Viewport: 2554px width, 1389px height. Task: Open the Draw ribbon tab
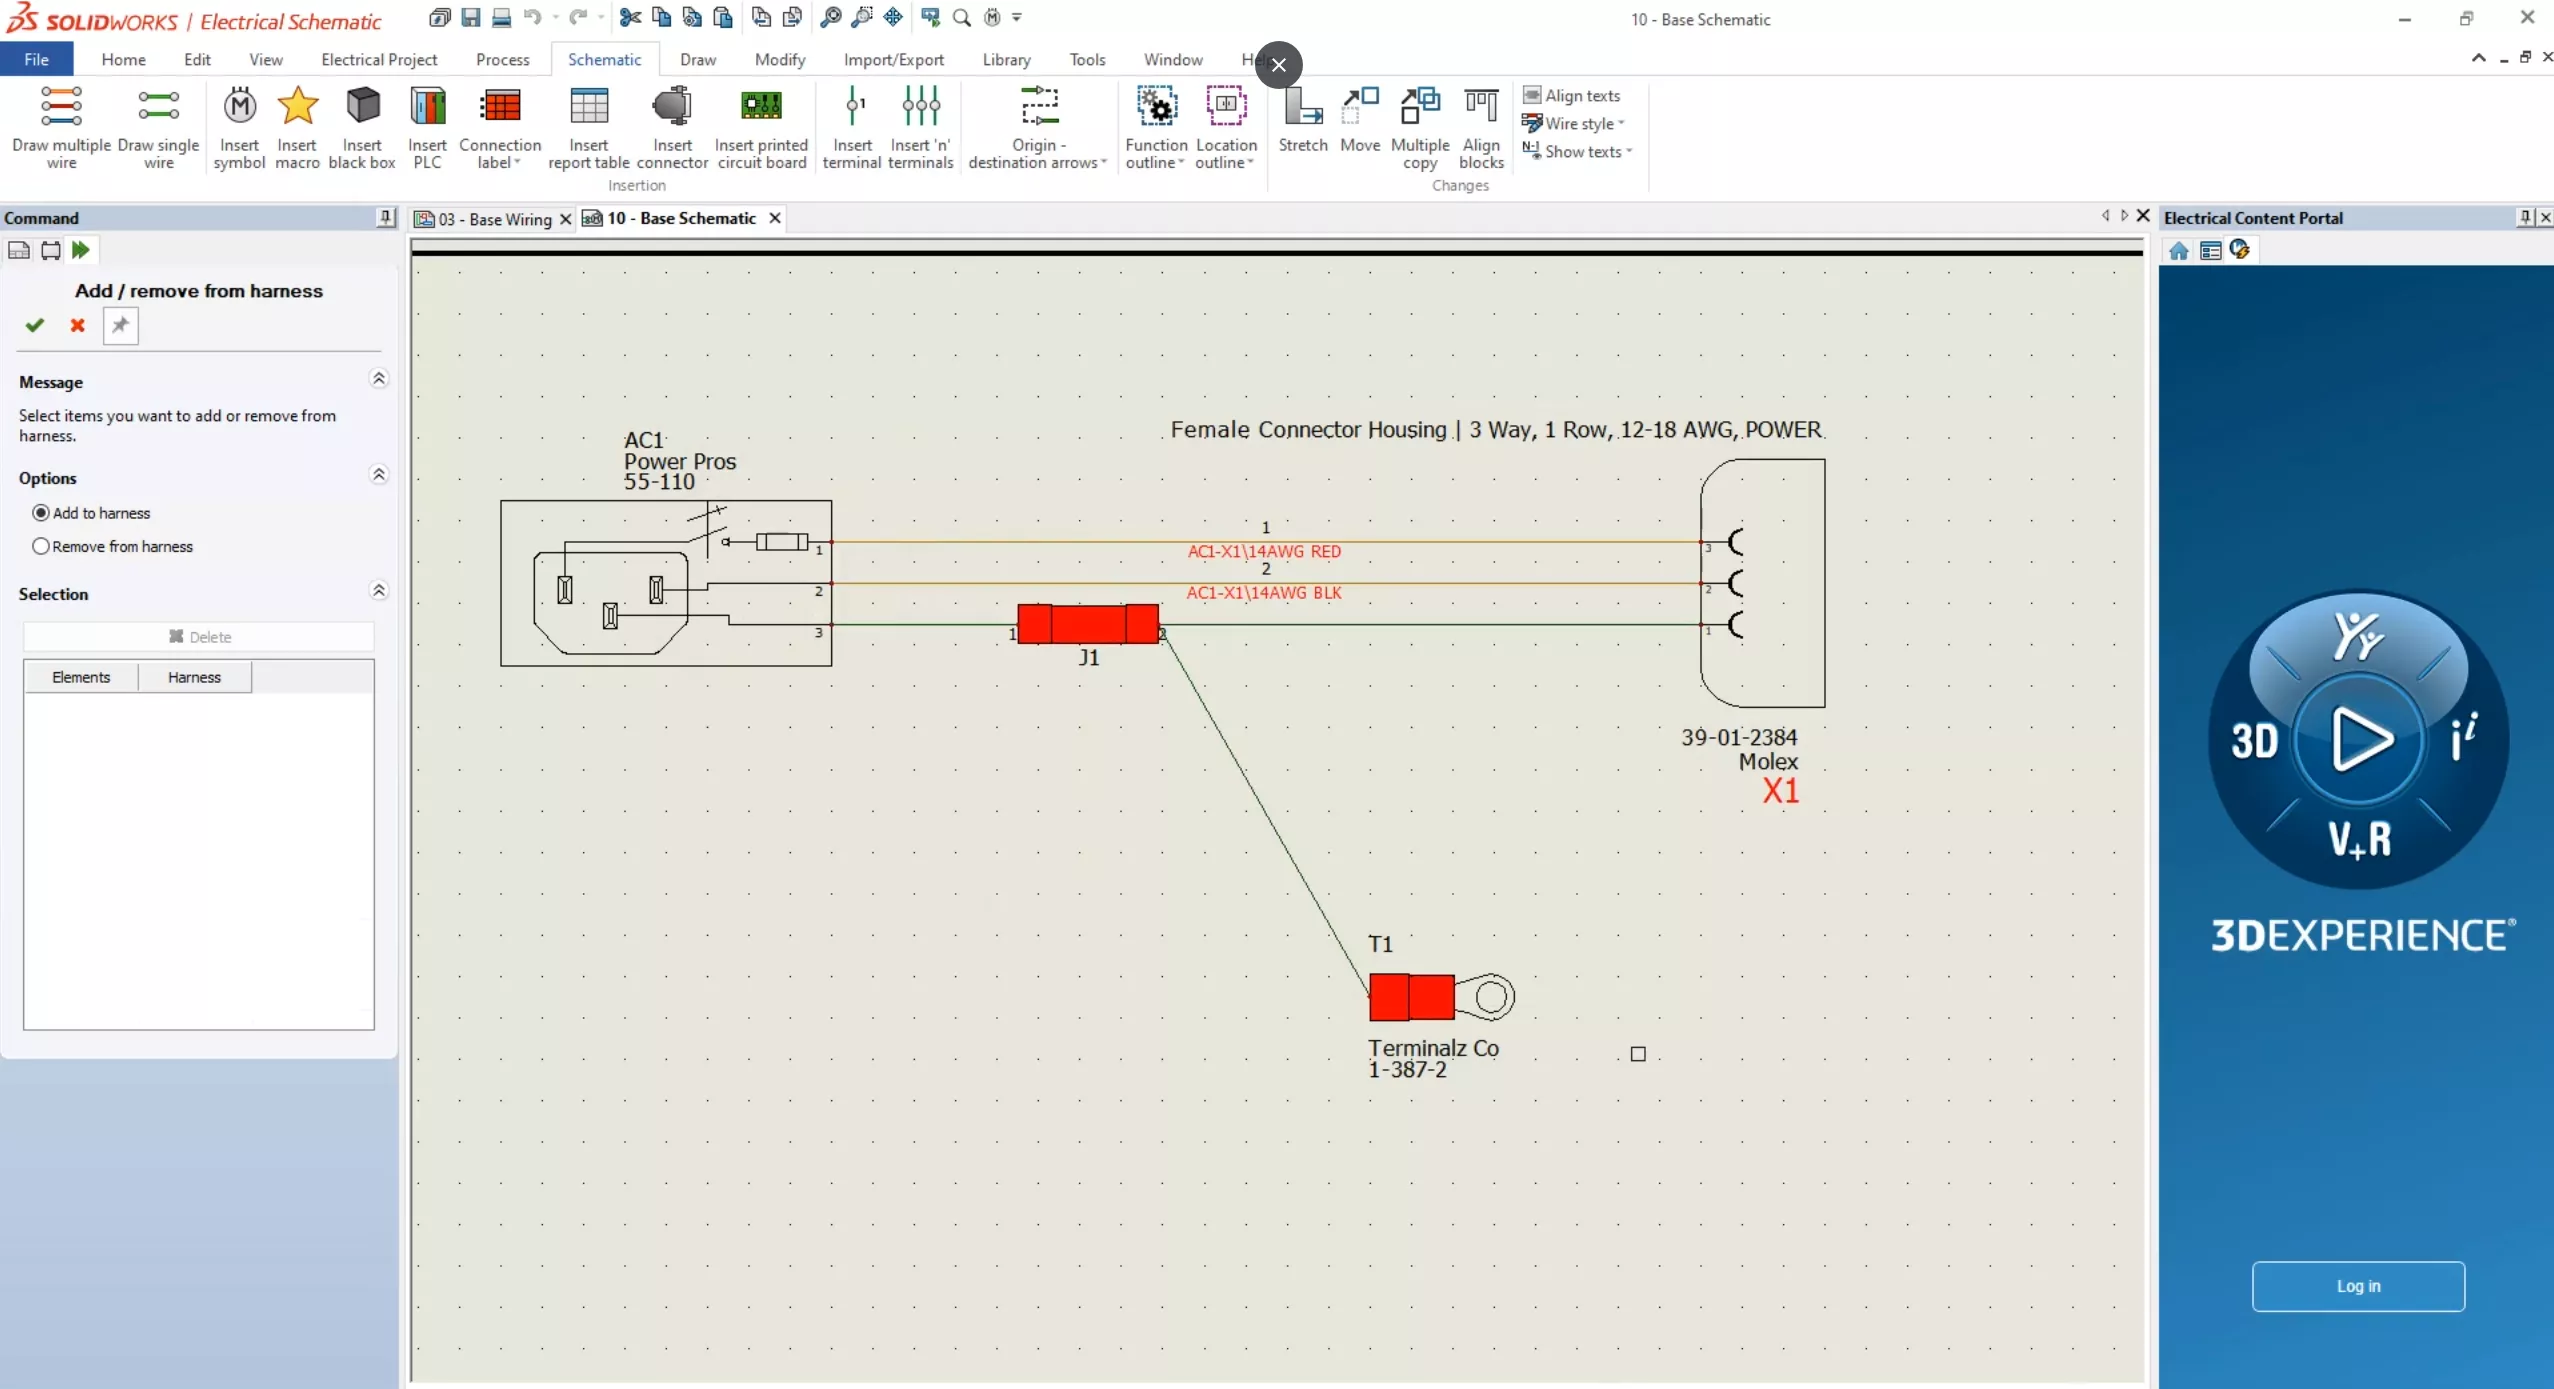(698, 60)
